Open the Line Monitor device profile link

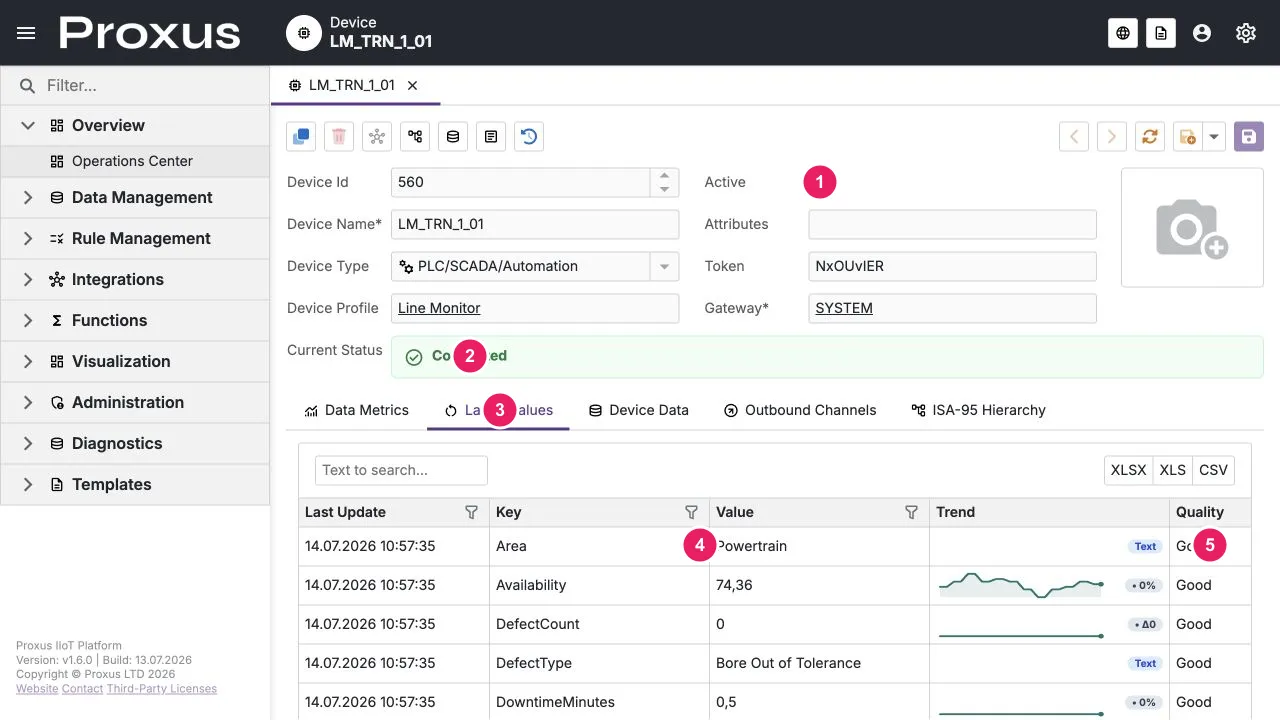pos(439,308)
